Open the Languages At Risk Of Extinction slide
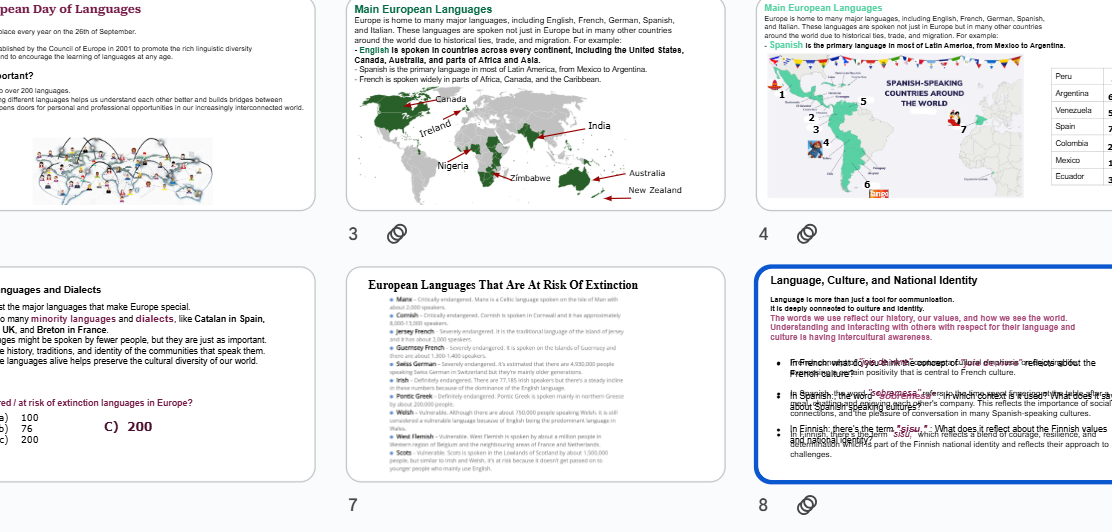 click(535, 376)
